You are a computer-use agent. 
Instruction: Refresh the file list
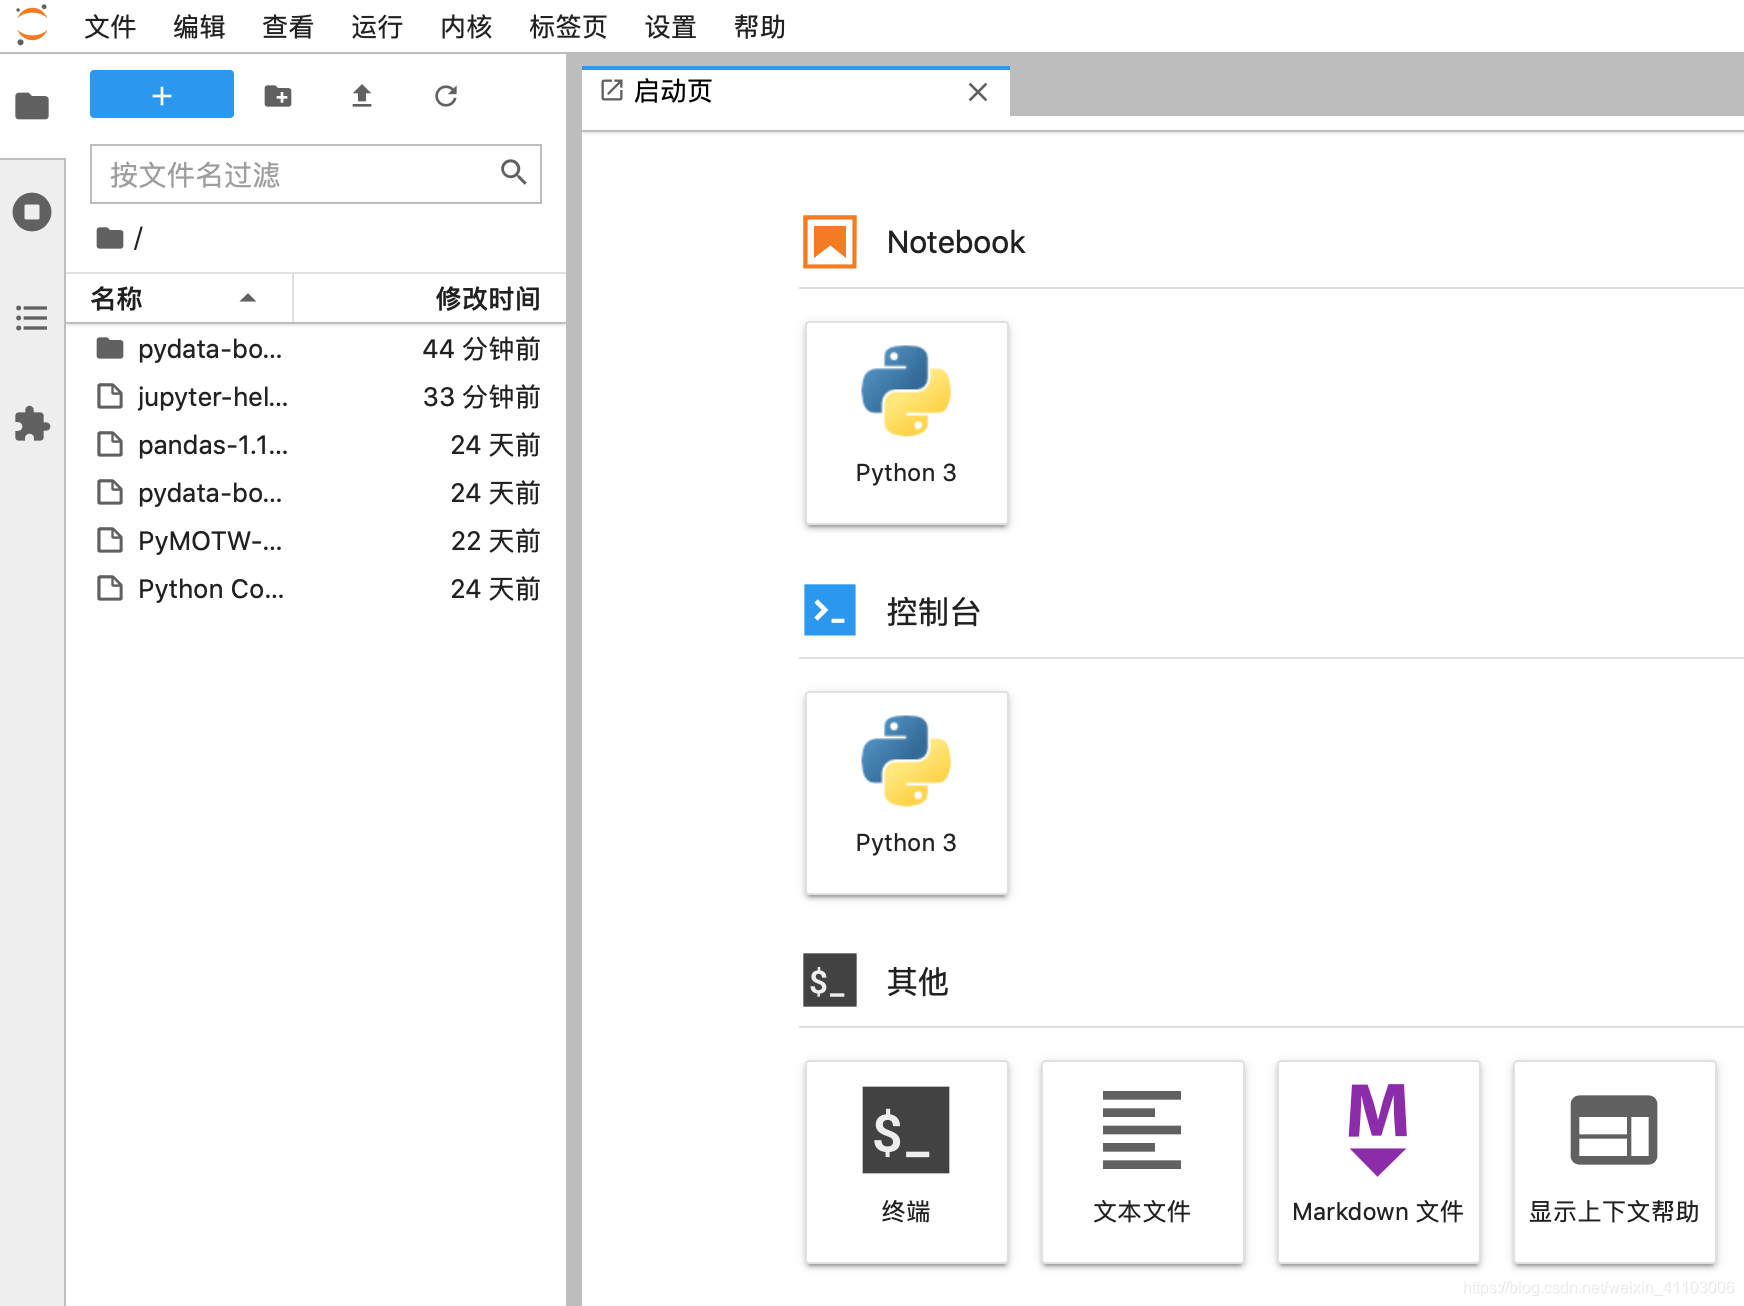(445, 95)
